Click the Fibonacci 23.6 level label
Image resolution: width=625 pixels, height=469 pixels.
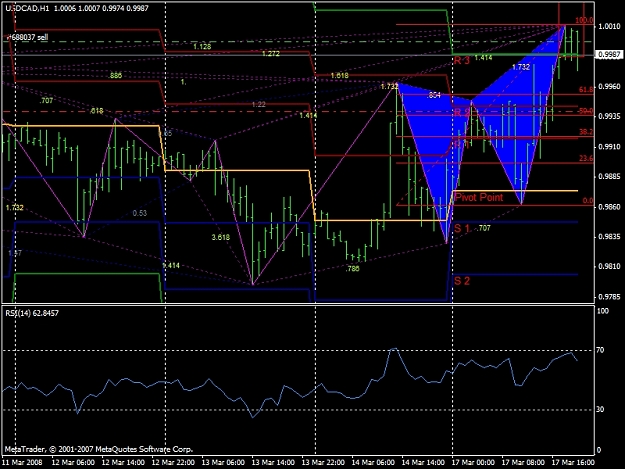tap(586, 159)
